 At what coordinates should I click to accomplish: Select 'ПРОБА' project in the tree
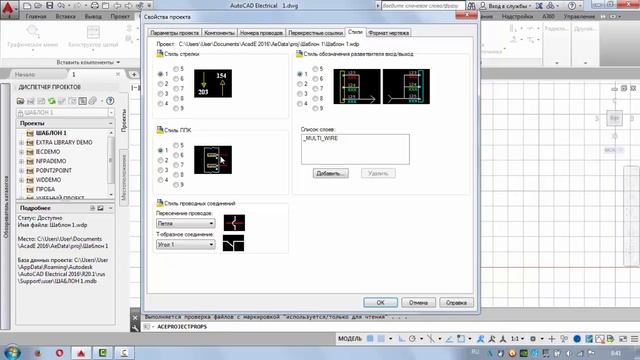point(45,189)
